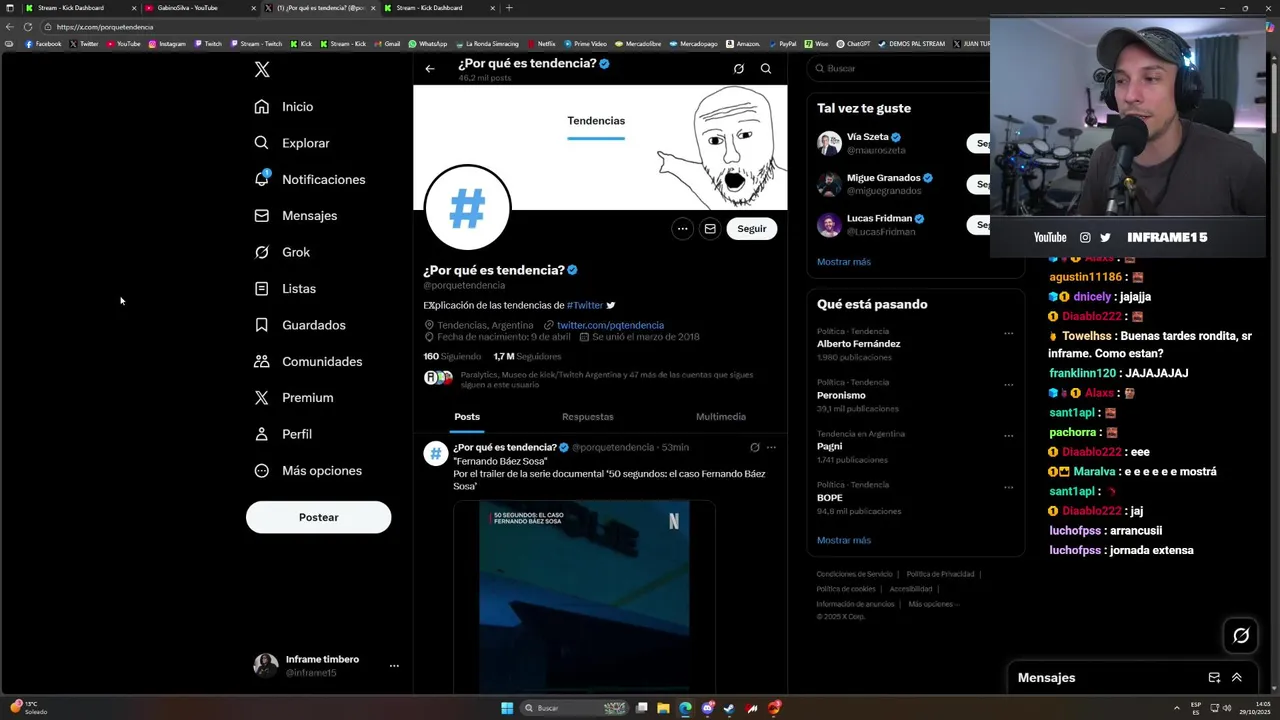Image resolution: width=1280 pixels, height=720 pixels.
Task: Click Mostrar más under Qué está pasando
Action: point(844,540)
